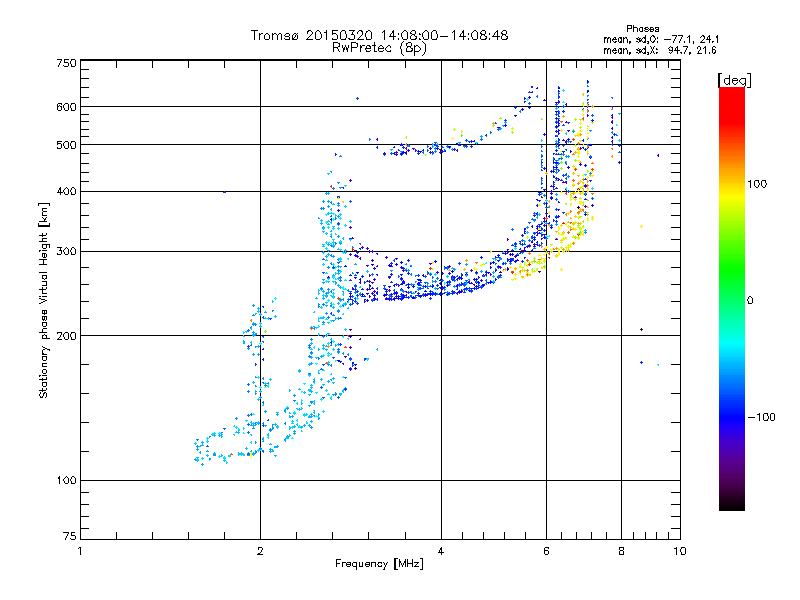
Task: Click the colorbar '100' tick label
Action: (757, 184)
